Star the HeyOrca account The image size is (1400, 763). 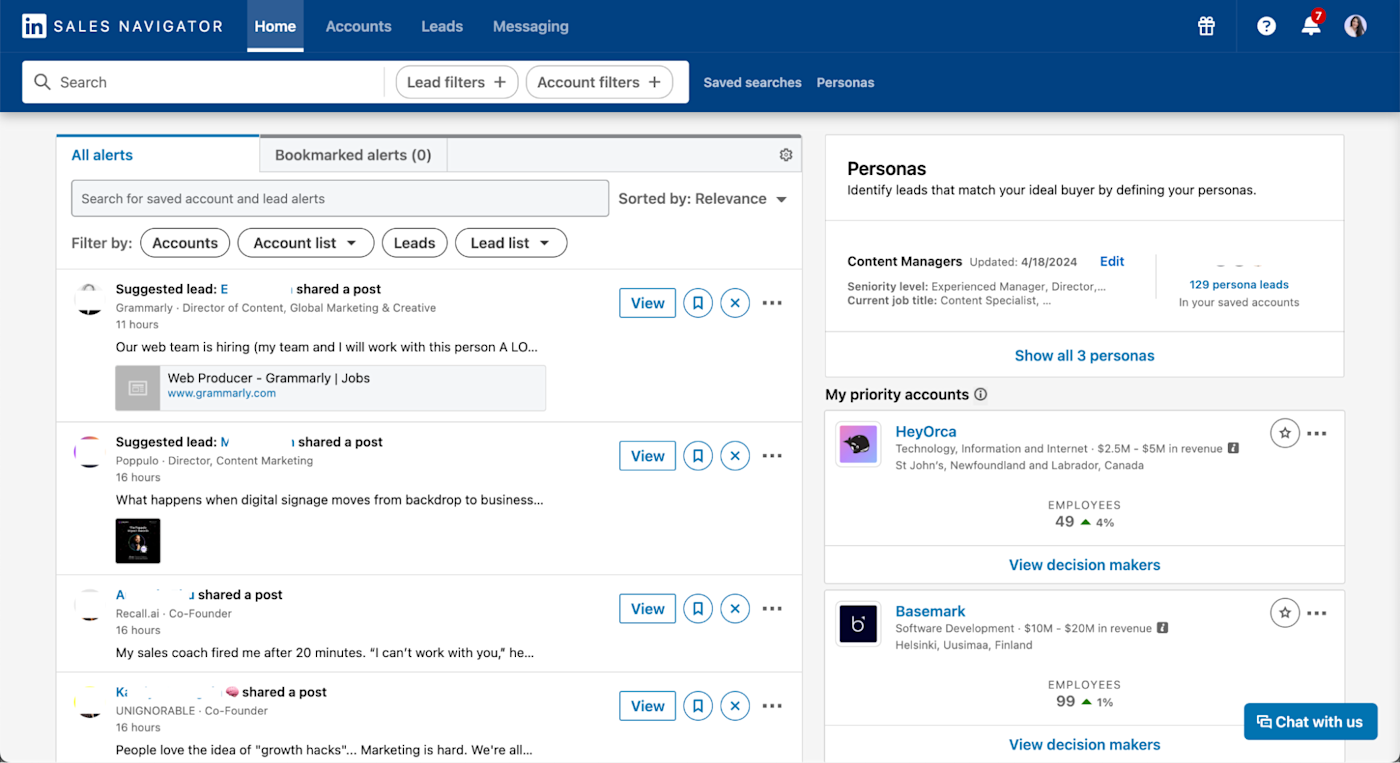click(1285, 433)
